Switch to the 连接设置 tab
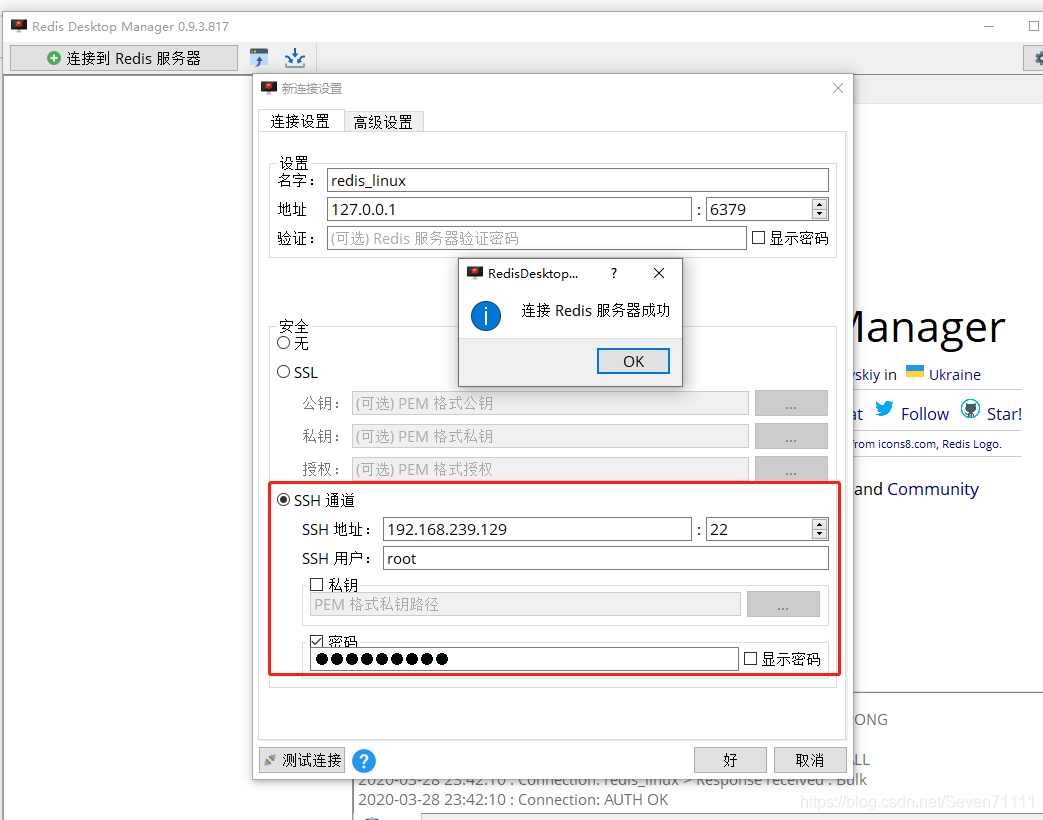Image resolution: width=1043 pixels, height=820 pixels. click(x=300, y=121)
